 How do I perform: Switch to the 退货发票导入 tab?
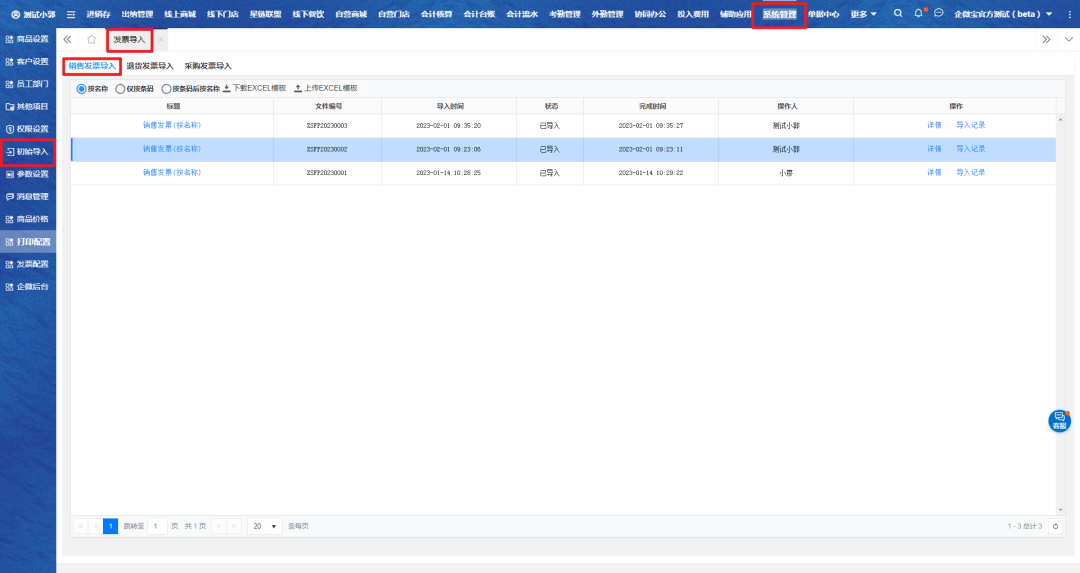(150, 66)
